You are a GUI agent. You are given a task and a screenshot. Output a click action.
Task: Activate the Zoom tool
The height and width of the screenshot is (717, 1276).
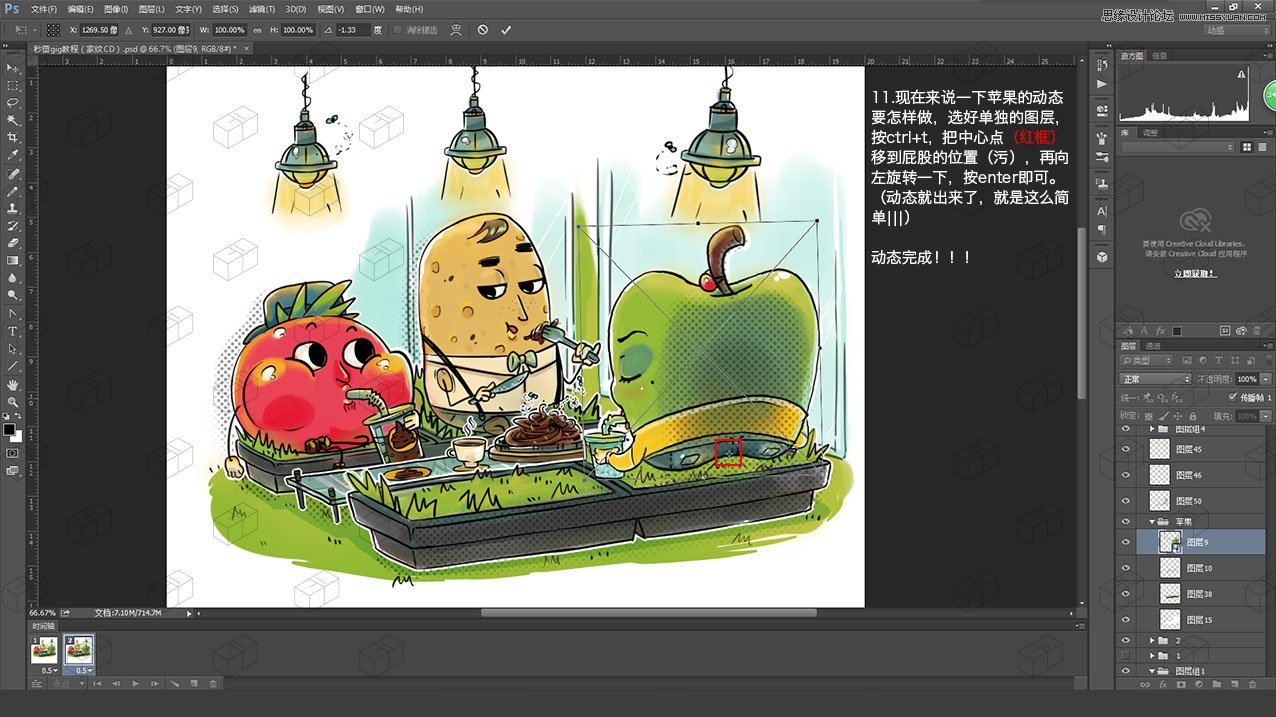tap(13, 403)
